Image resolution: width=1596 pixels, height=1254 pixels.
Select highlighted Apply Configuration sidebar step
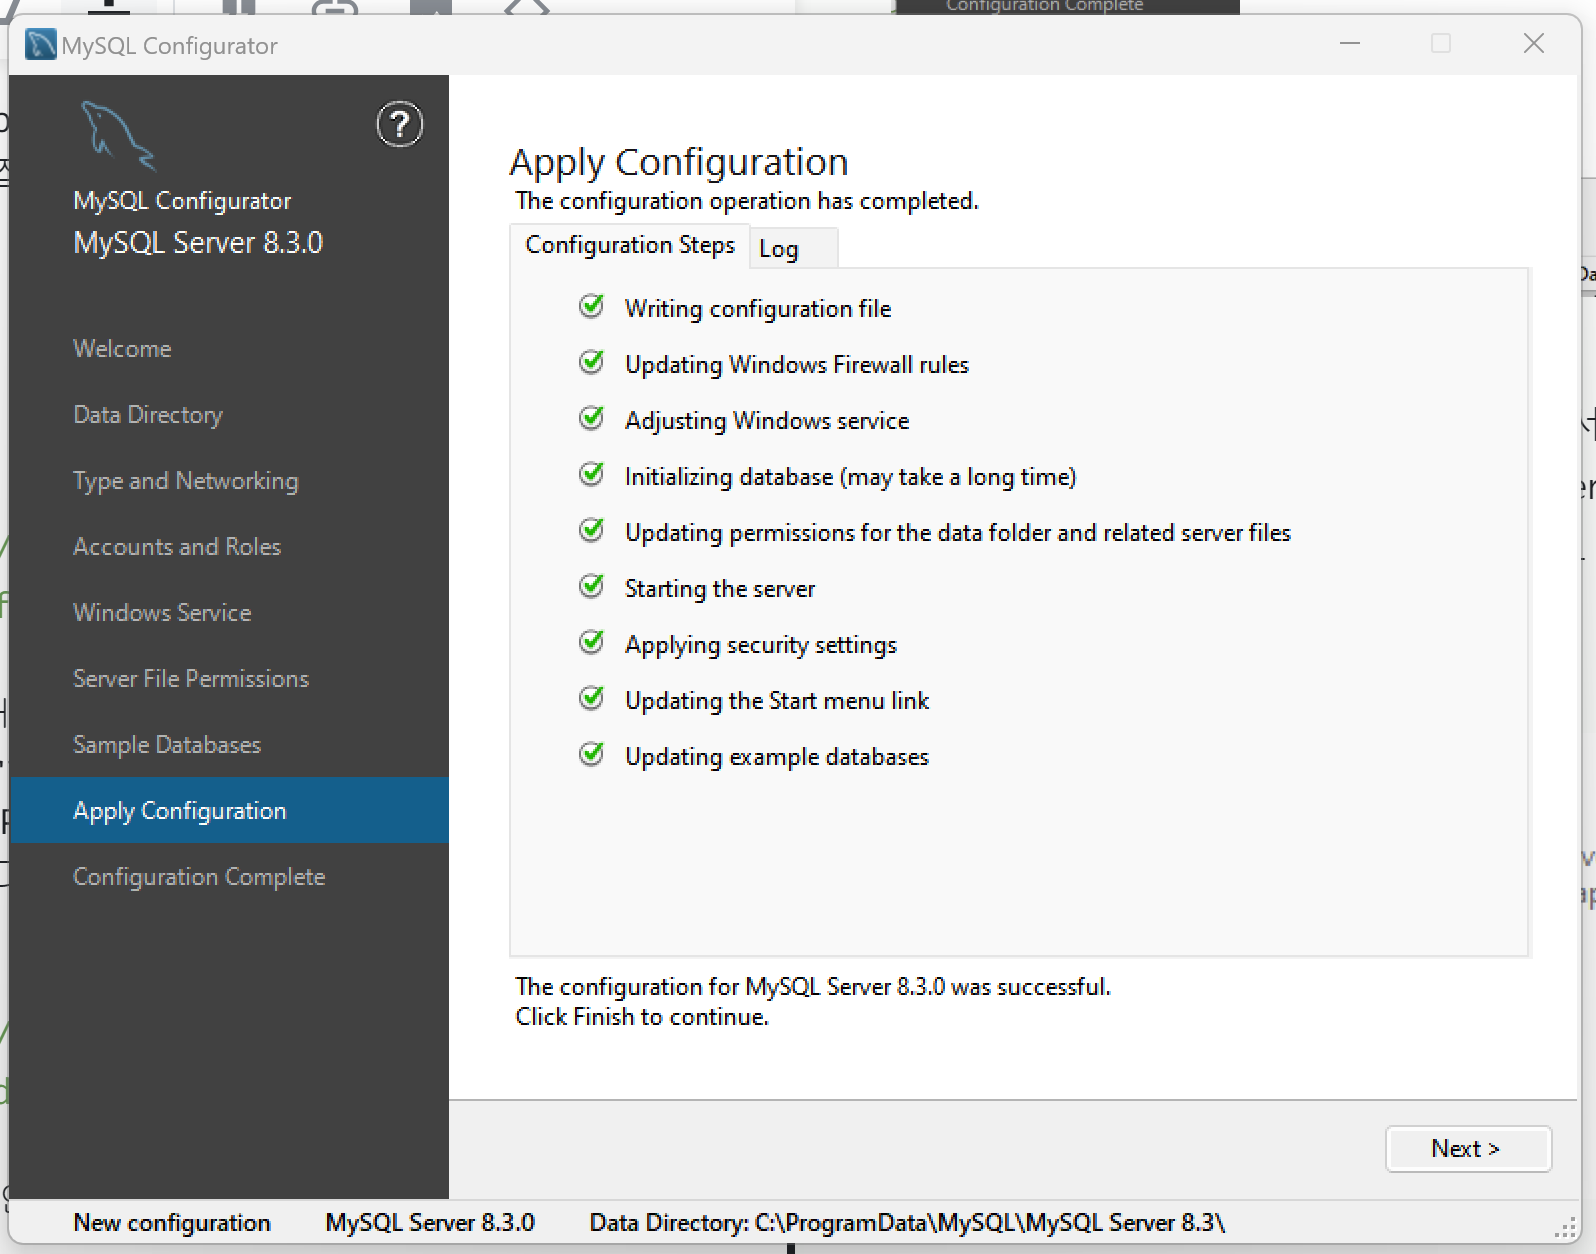pyautogui.click(x=229, y=810)
